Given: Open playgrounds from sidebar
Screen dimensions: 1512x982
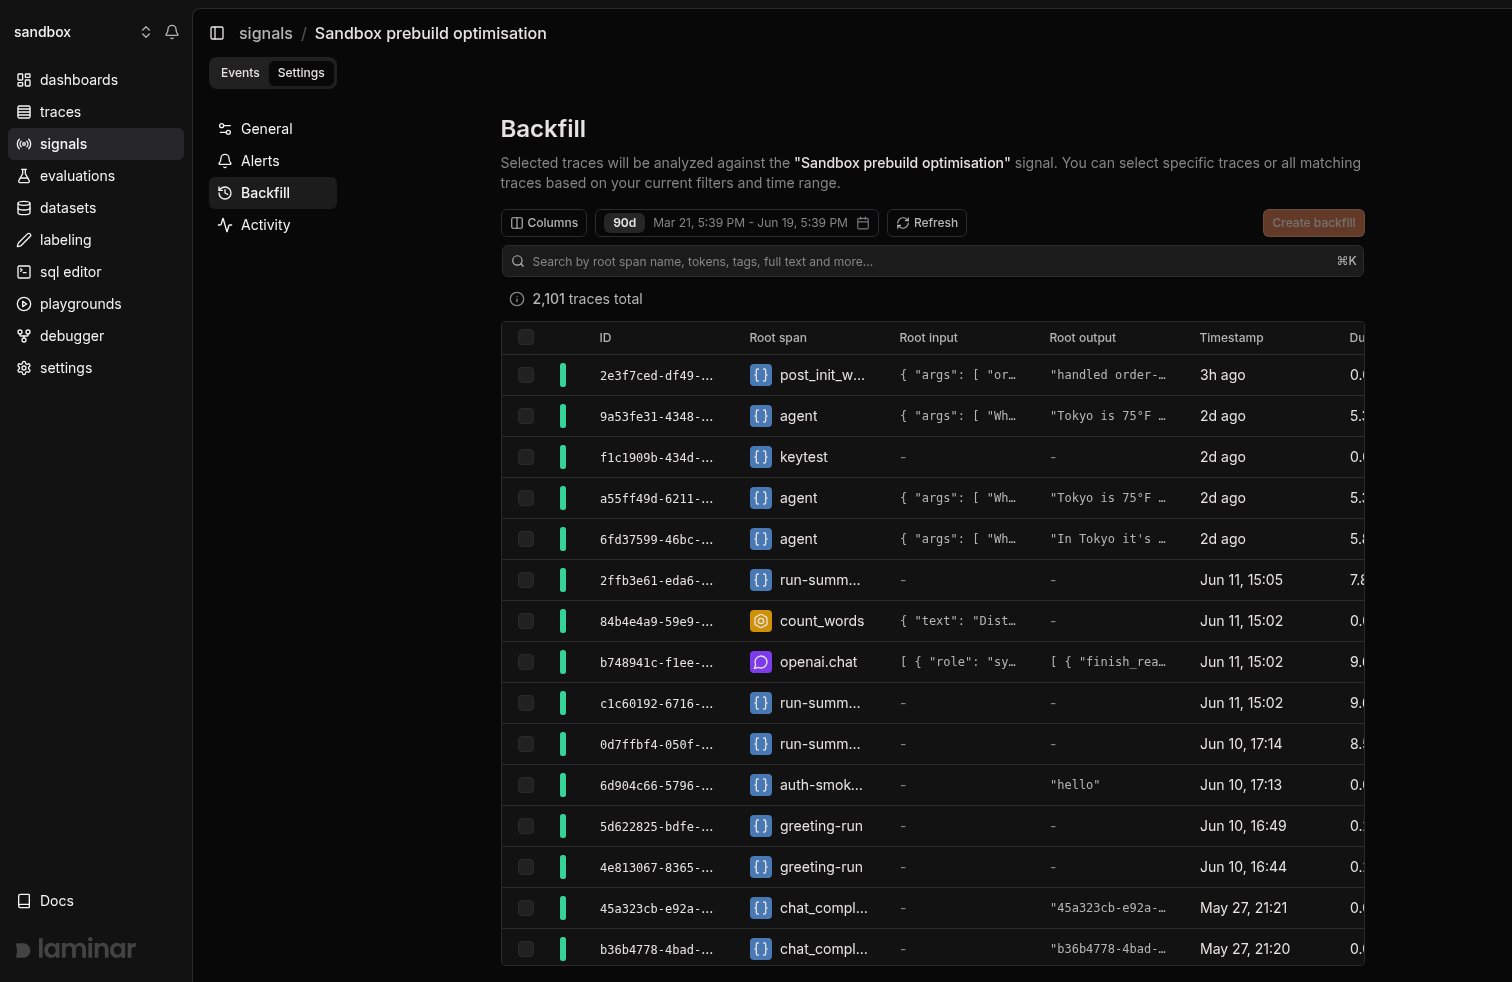Looking at the screenshot, I should click(x=96, y=304).
